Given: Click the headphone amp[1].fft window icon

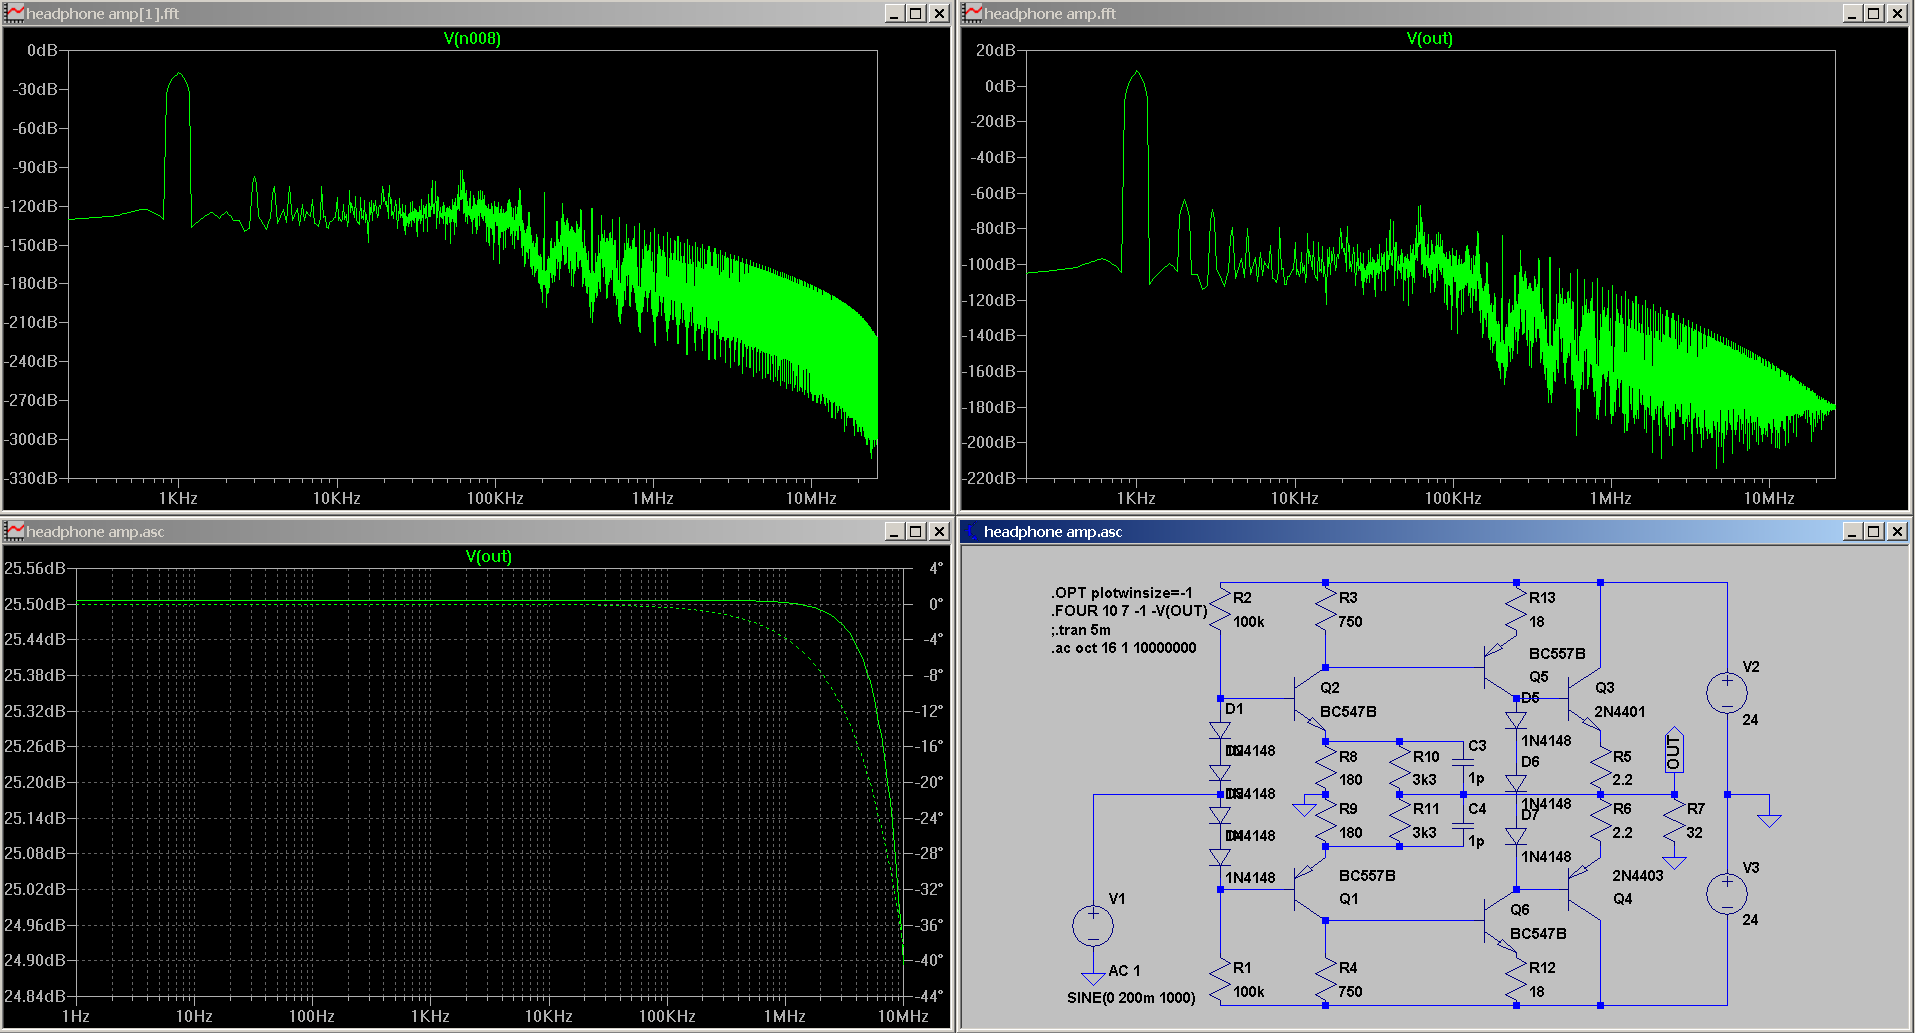Looking at the screenshot, I should pyautogui.click(x=14, y=13).
